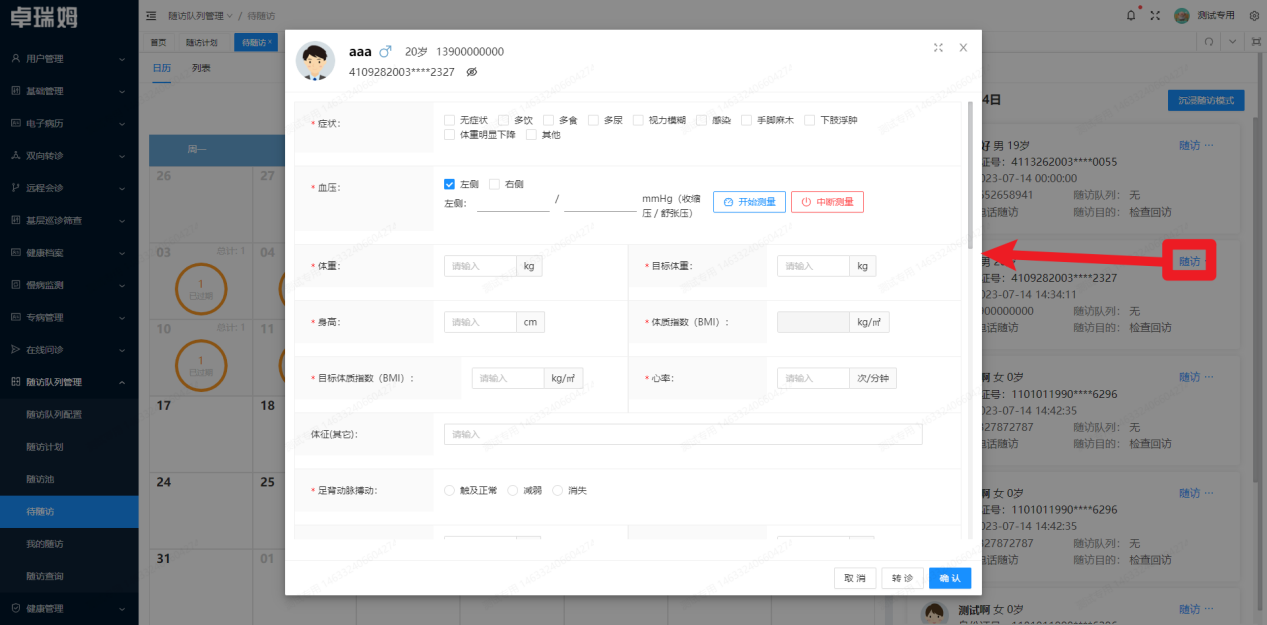The image size is (1267, 625).
Task: Expand 用户管理 sidebar chevron
Action: click(122, 58)
